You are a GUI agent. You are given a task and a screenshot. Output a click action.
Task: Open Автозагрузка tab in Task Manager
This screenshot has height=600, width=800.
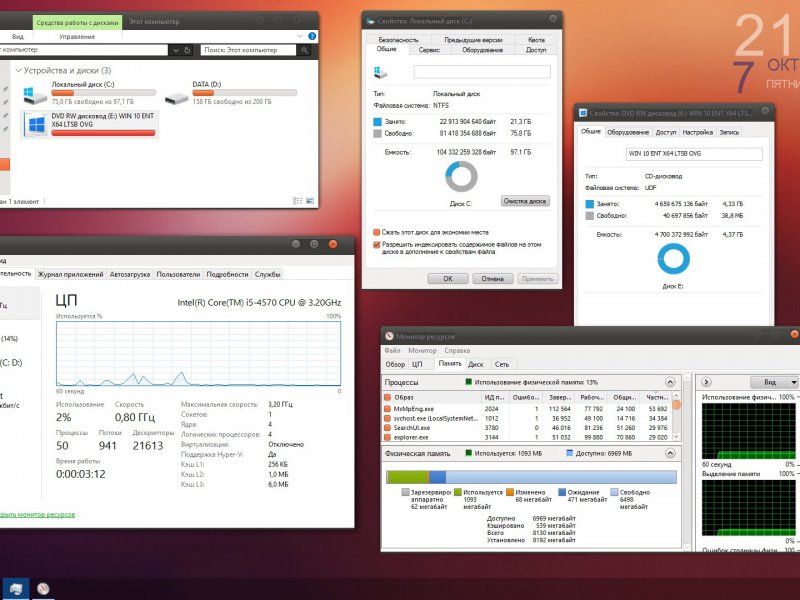click(130, 274)
